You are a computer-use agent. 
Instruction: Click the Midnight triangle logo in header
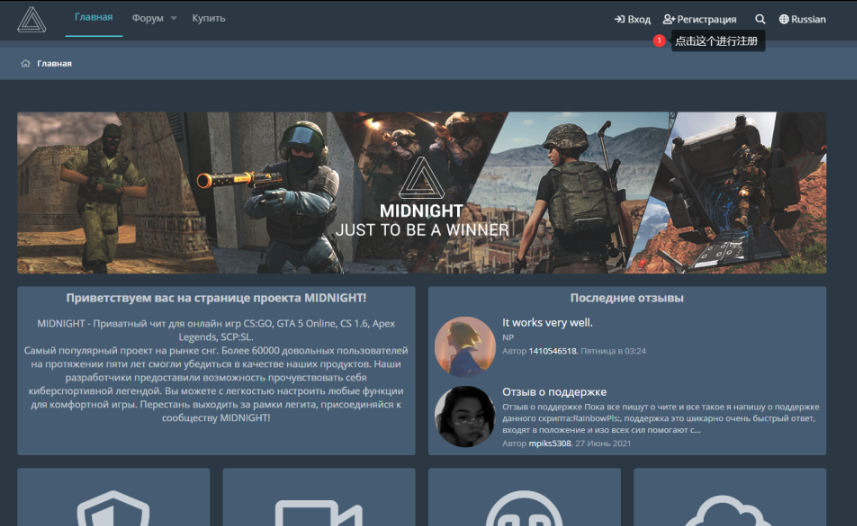pyautogui.click(x=32, y=20)
